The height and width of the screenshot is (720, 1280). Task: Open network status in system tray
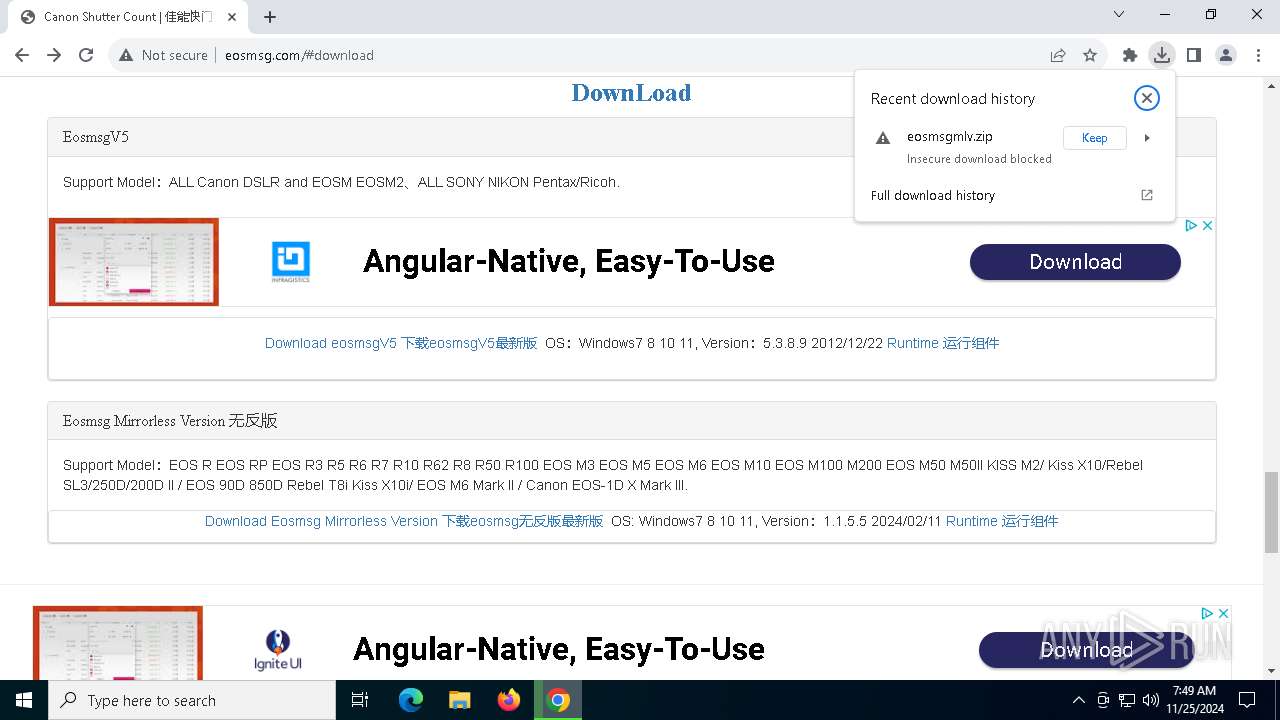coord(1127,700)
